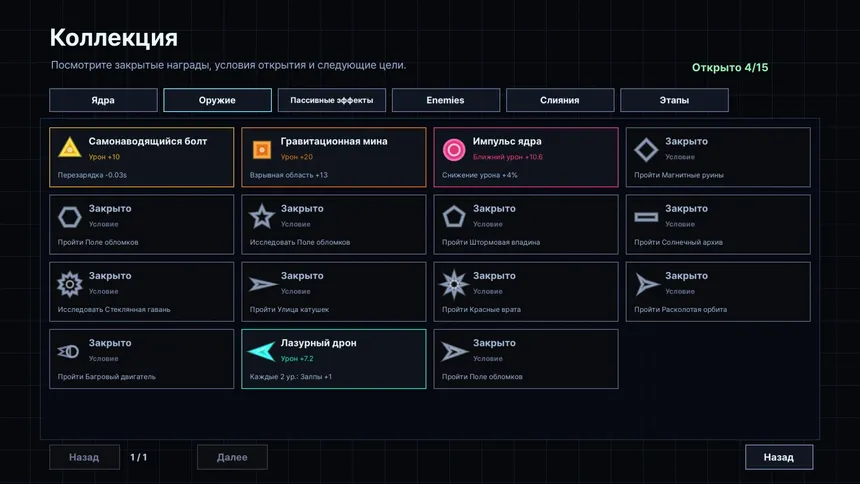Click the arrow icon for Улица катушек

263,284
